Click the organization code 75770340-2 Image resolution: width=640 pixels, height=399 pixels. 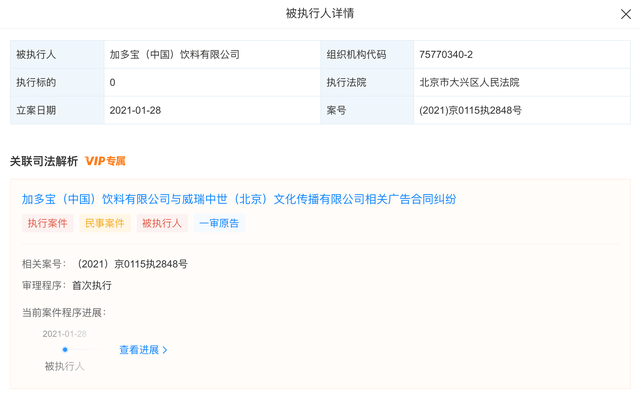(x=446, y=55)
